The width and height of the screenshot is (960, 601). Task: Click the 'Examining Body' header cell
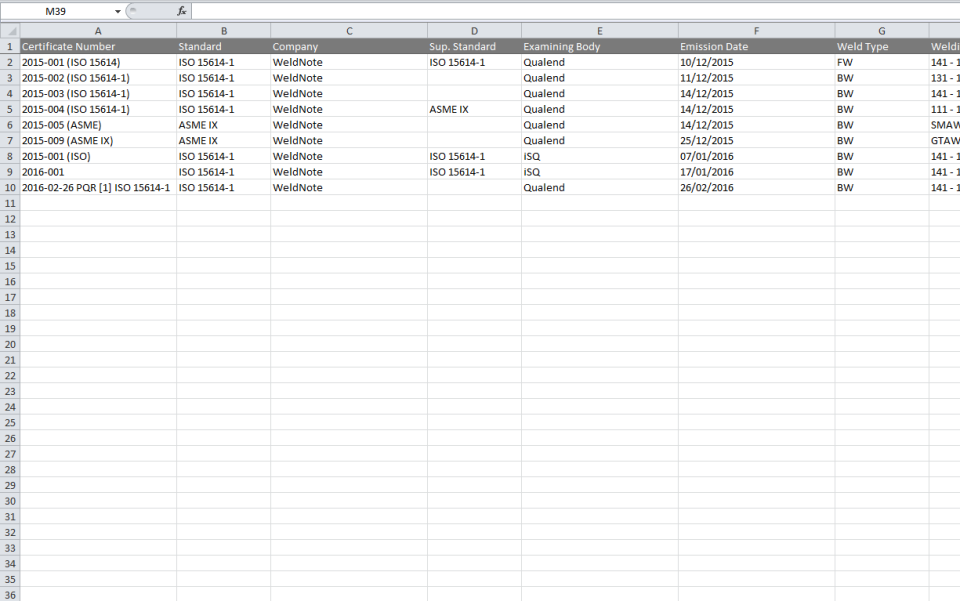point(600,47)
